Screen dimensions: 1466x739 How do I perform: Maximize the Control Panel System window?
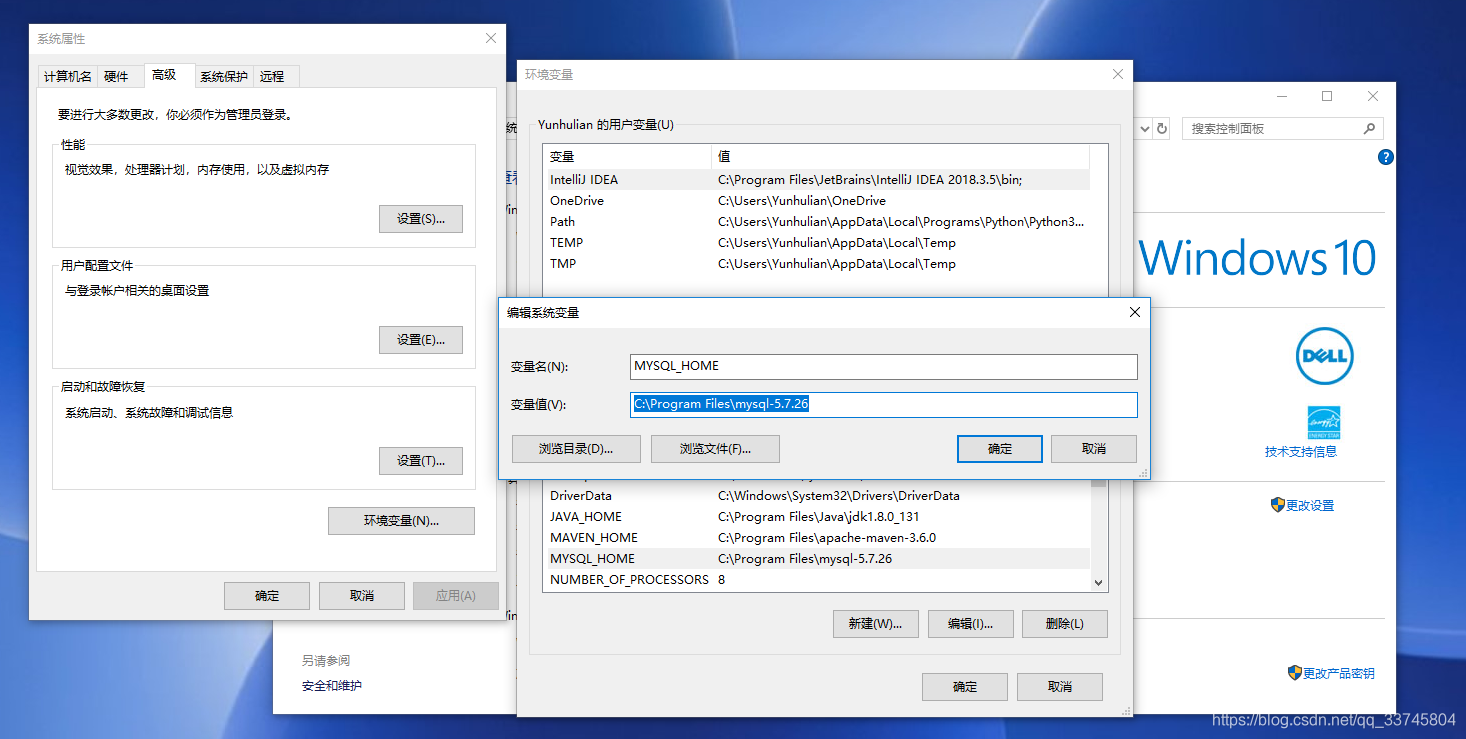pos(1327,96)
